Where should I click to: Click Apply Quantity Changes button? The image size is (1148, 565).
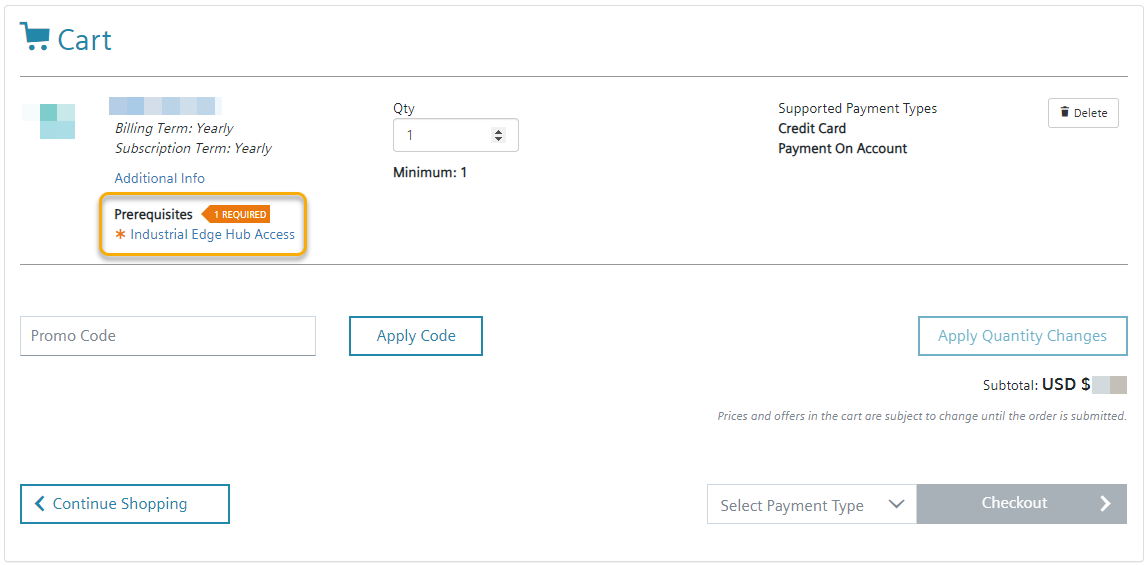tap(1022, 336)
